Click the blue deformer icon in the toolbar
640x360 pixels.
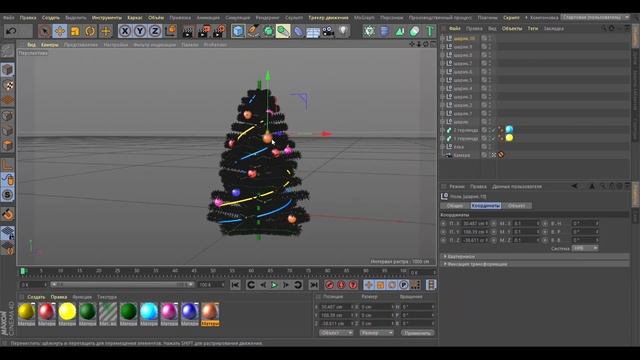pos(298,31)
